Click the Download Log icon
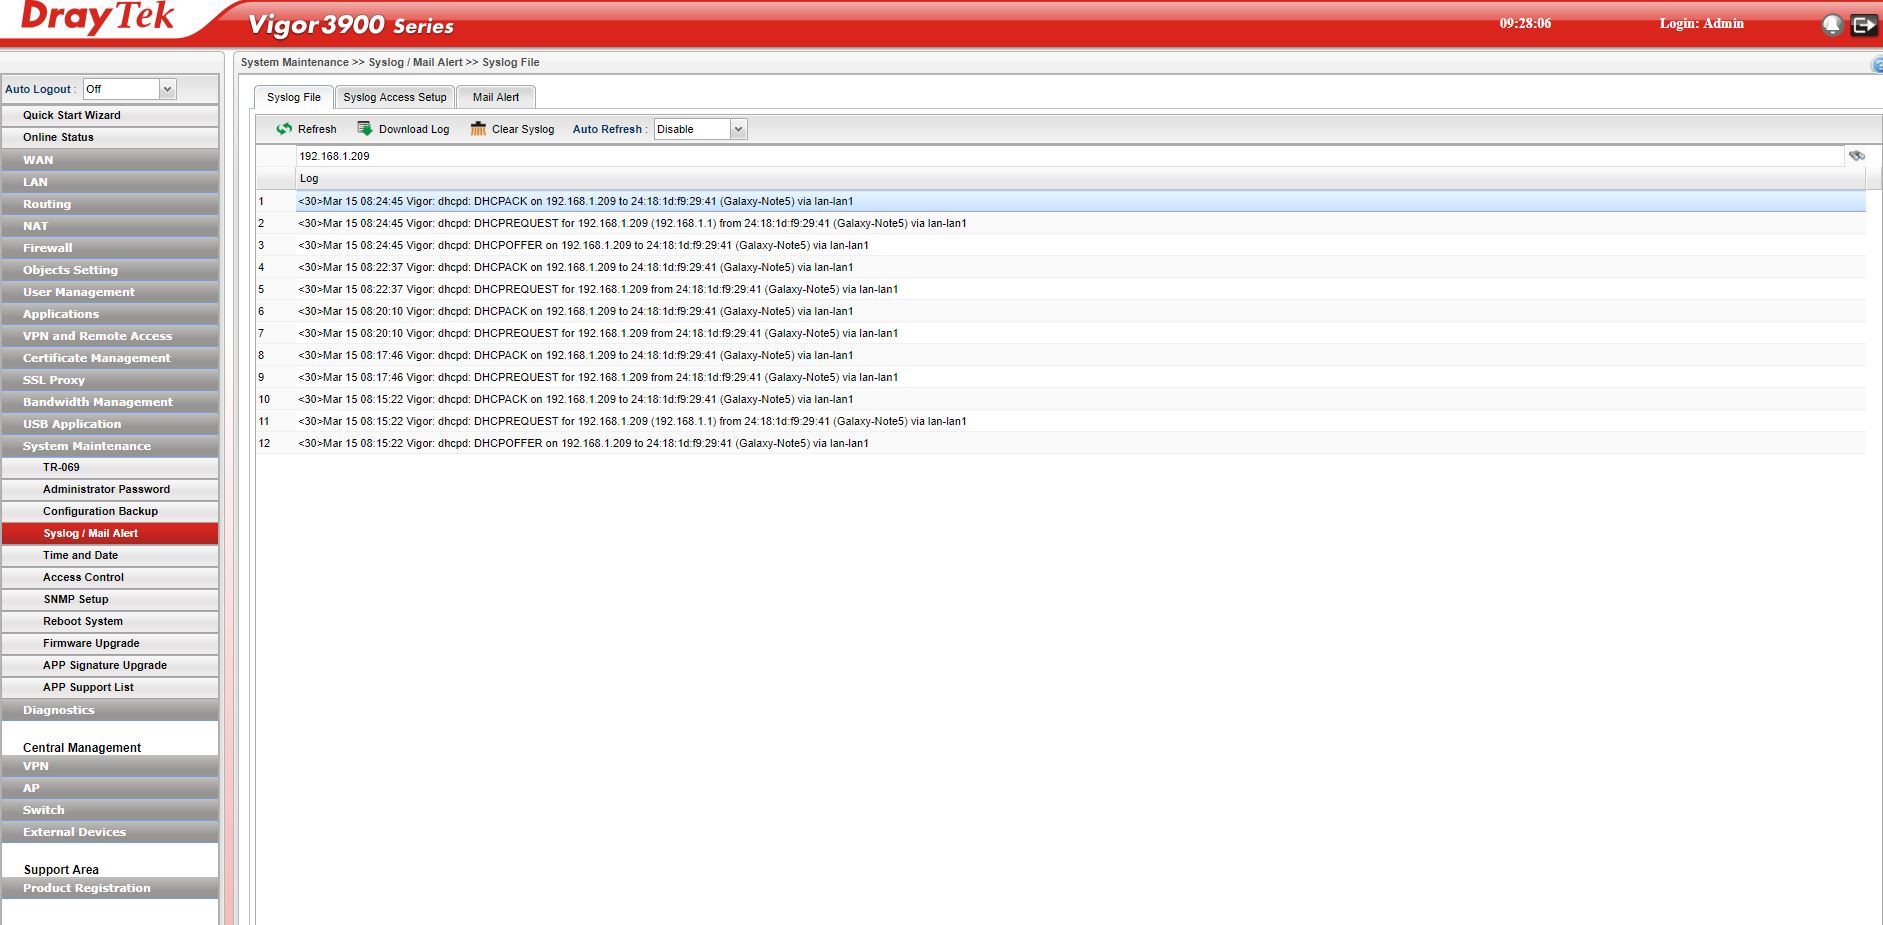 click(365, 129)
